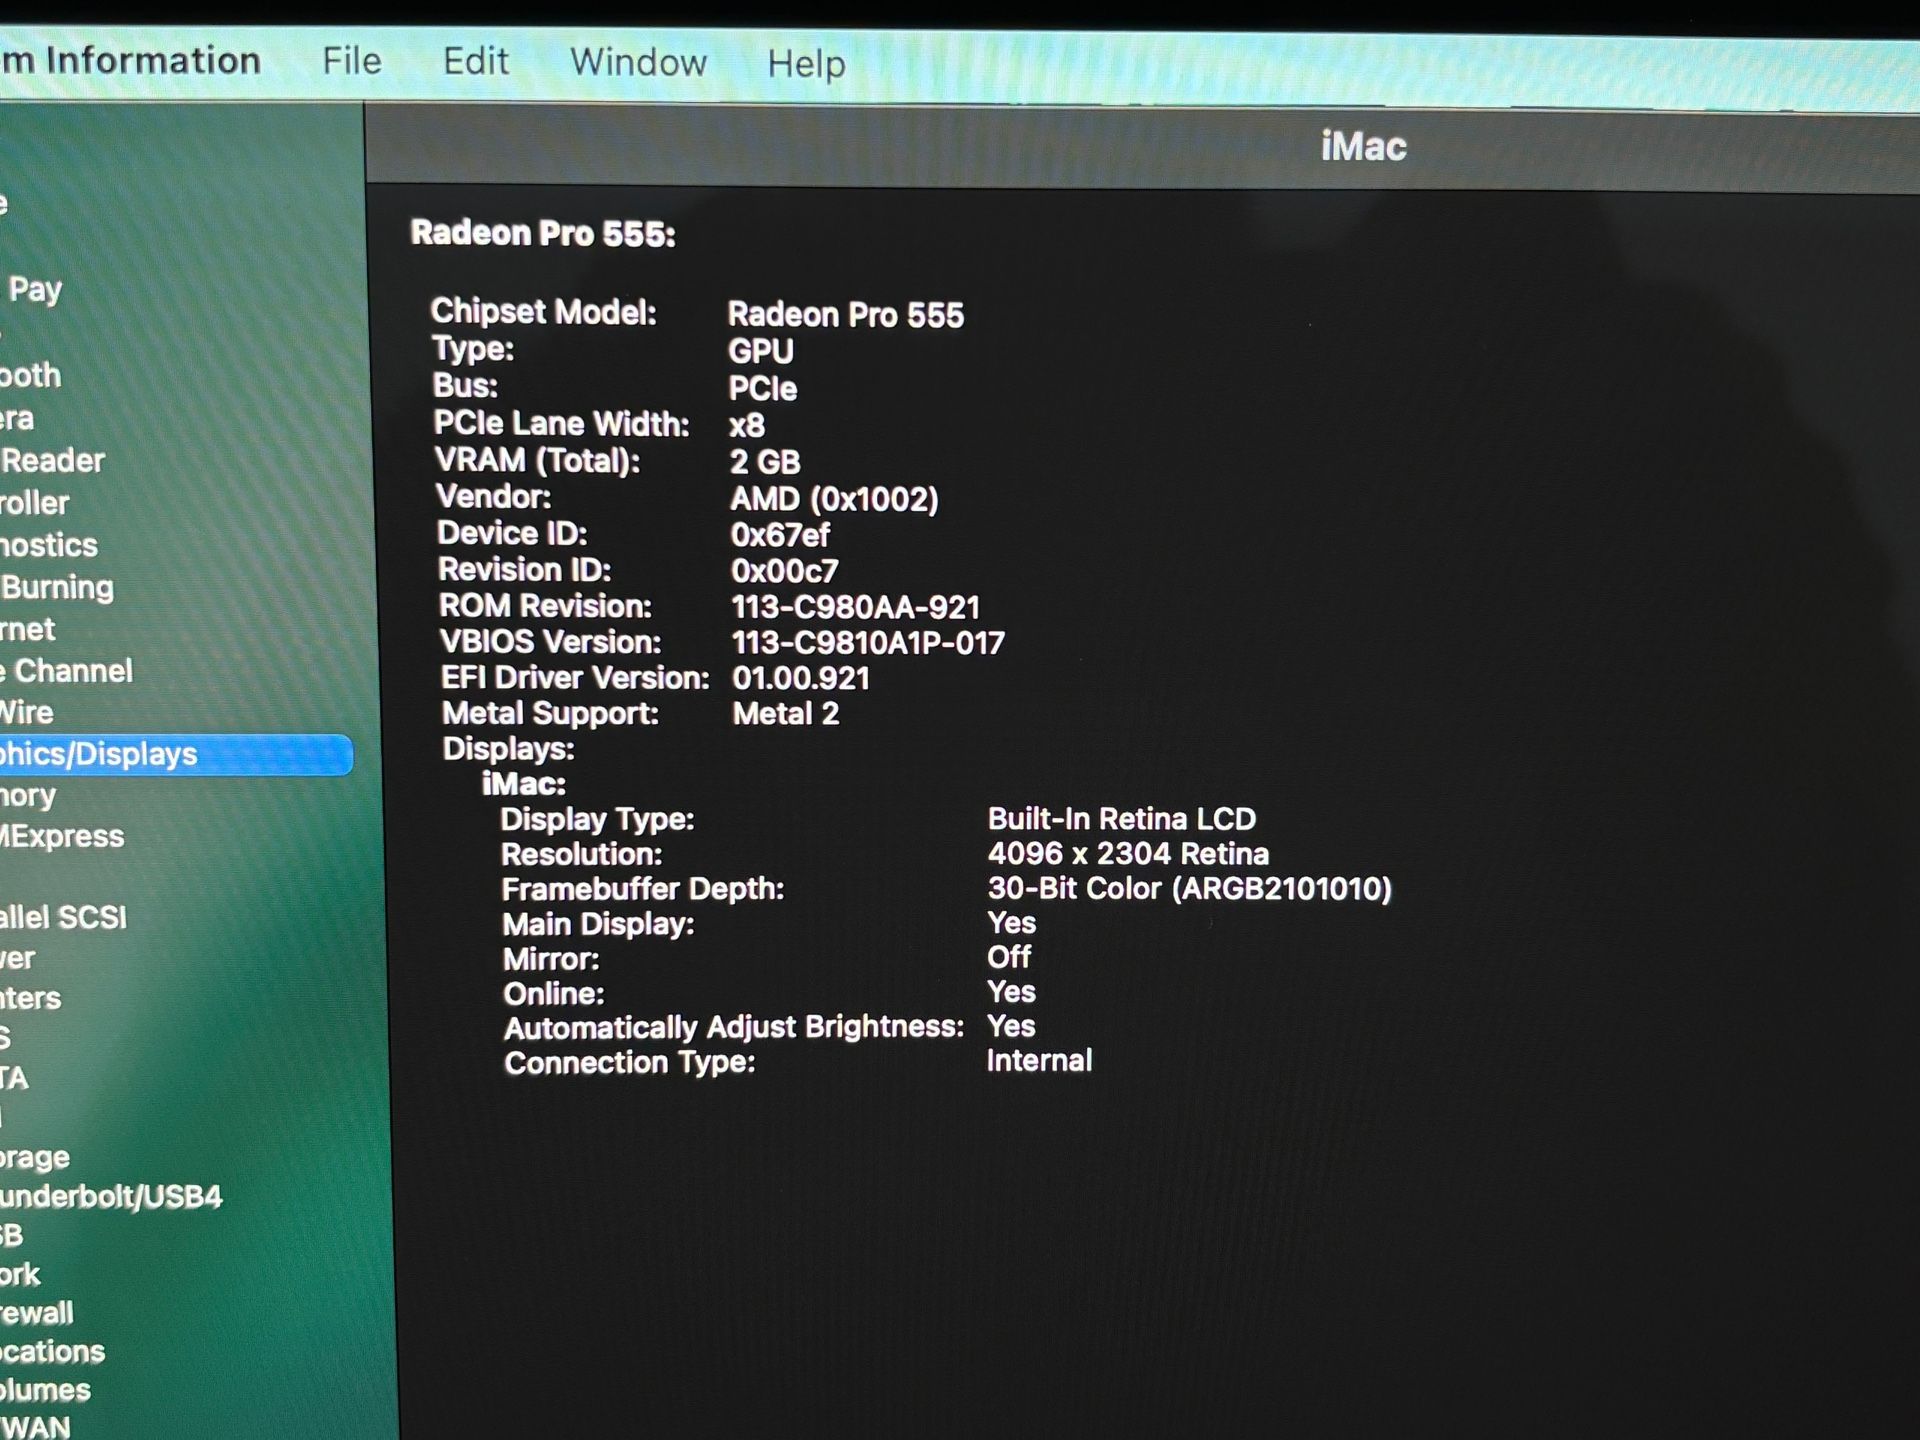Select the Memory sidebar item
This screenshot has height=1440, width=1920.
click(x=28, y=796)
